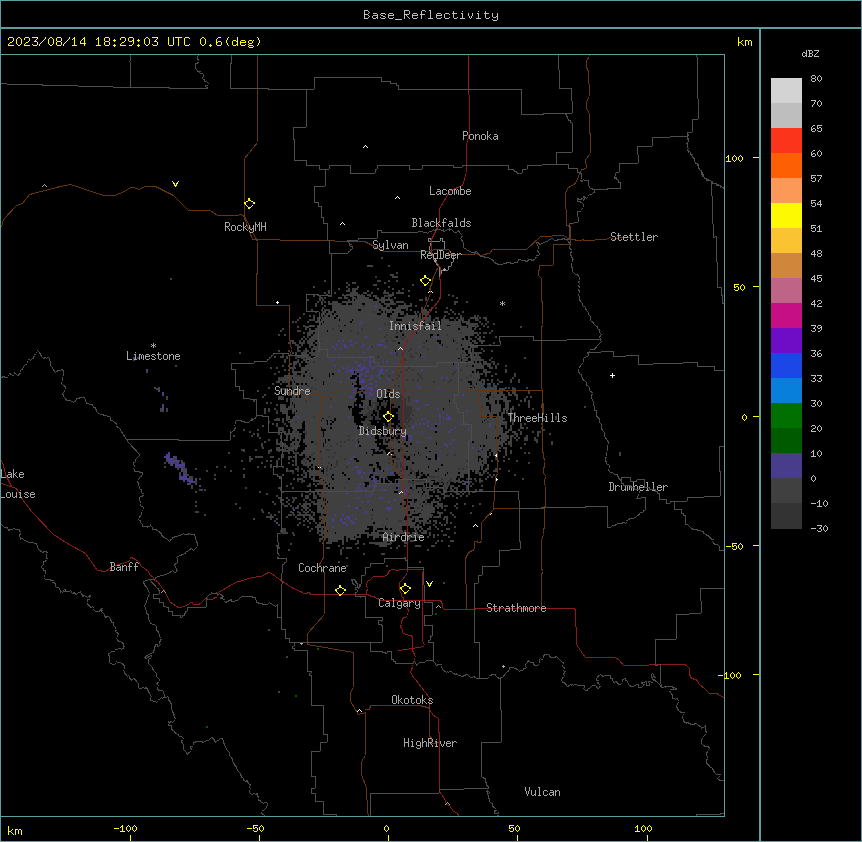This screenshot has width=862, height=842.
Task: Click the ThreeHills label
Action: tap(537, 418)
